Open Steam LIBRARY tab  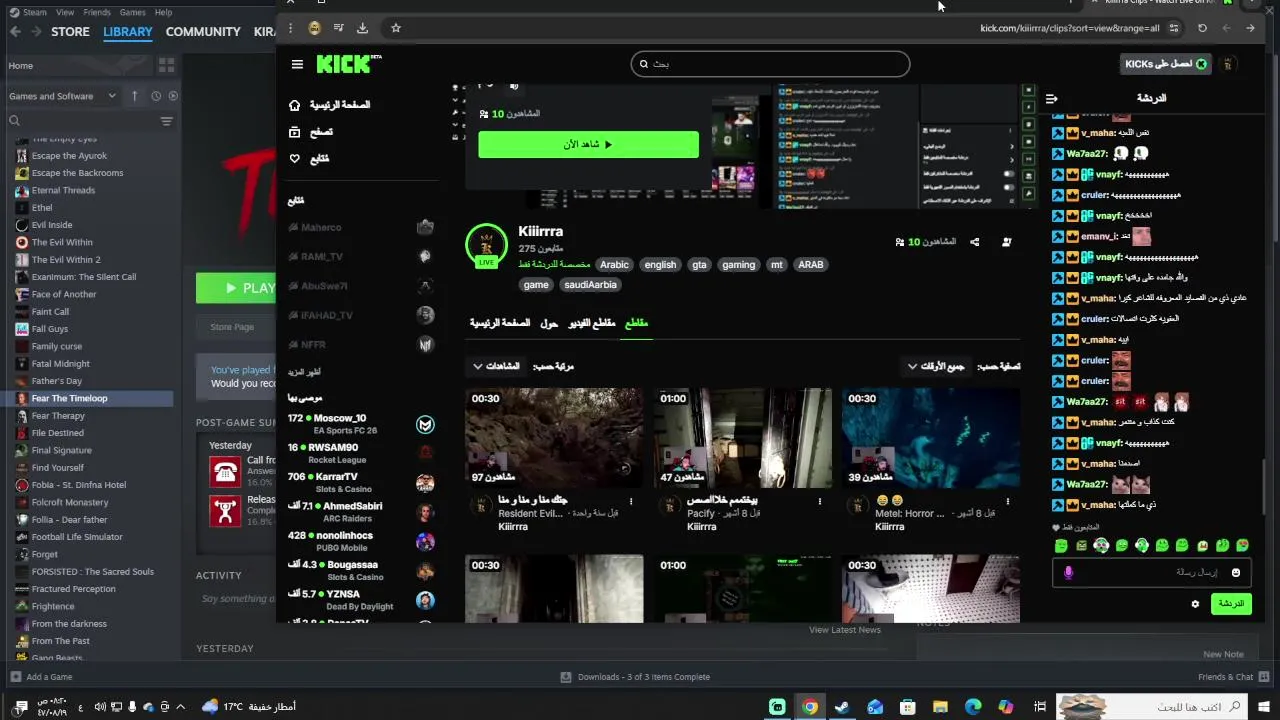pyautogui.click(x=128, y=32)
